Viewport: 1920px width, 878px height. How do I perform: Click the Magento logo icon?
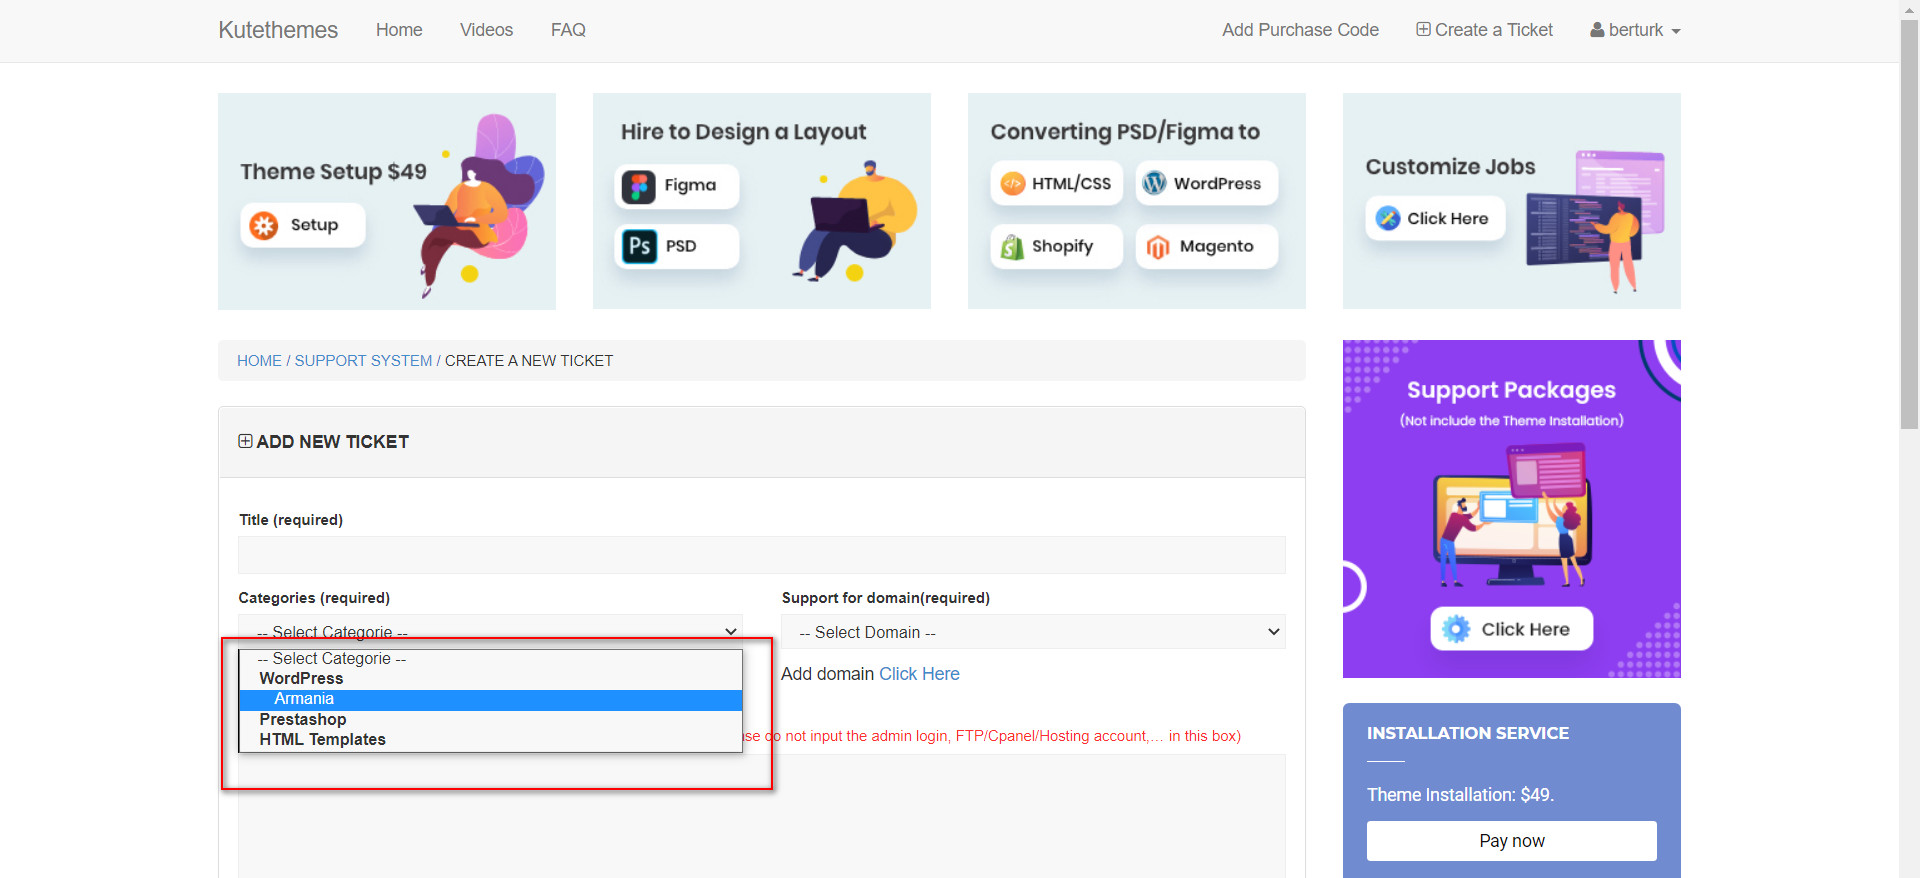pos(1158,247)
